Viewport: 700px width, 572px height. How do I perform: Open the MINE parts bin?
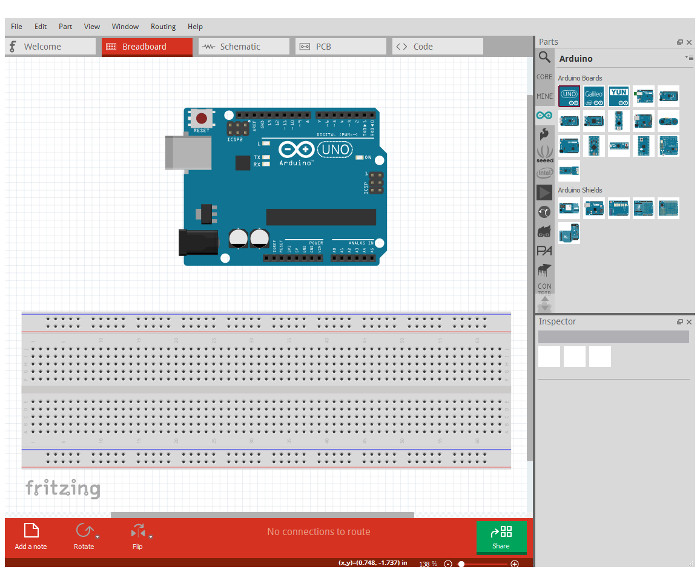tap(544, 96)
